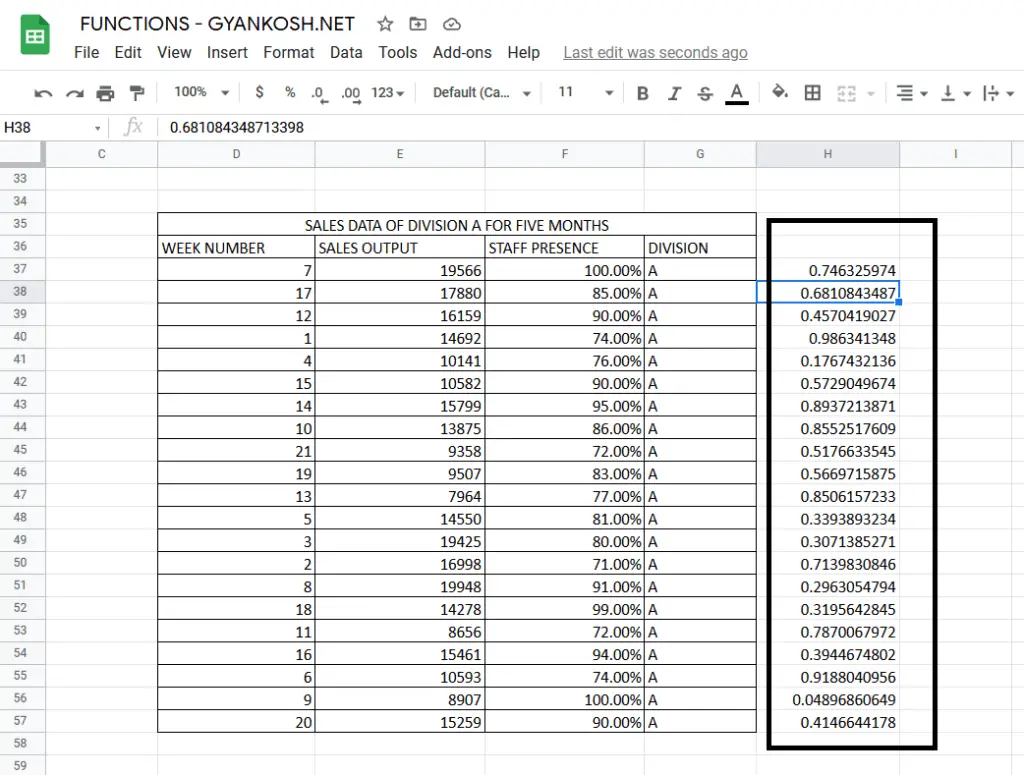Open the Help menu

524,53
